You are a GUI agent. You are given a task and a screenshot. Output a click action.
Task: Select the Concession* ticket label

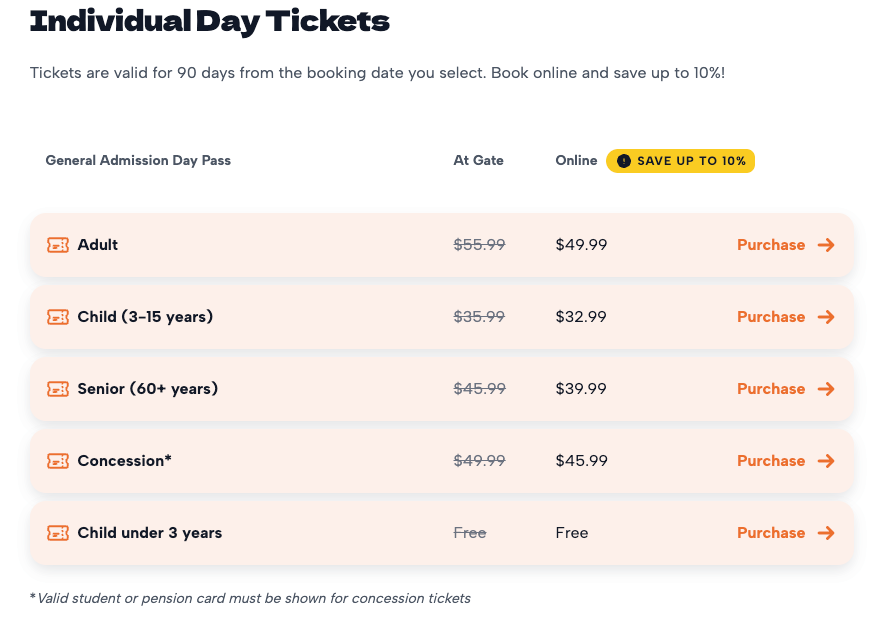click(x=124, y=461)
